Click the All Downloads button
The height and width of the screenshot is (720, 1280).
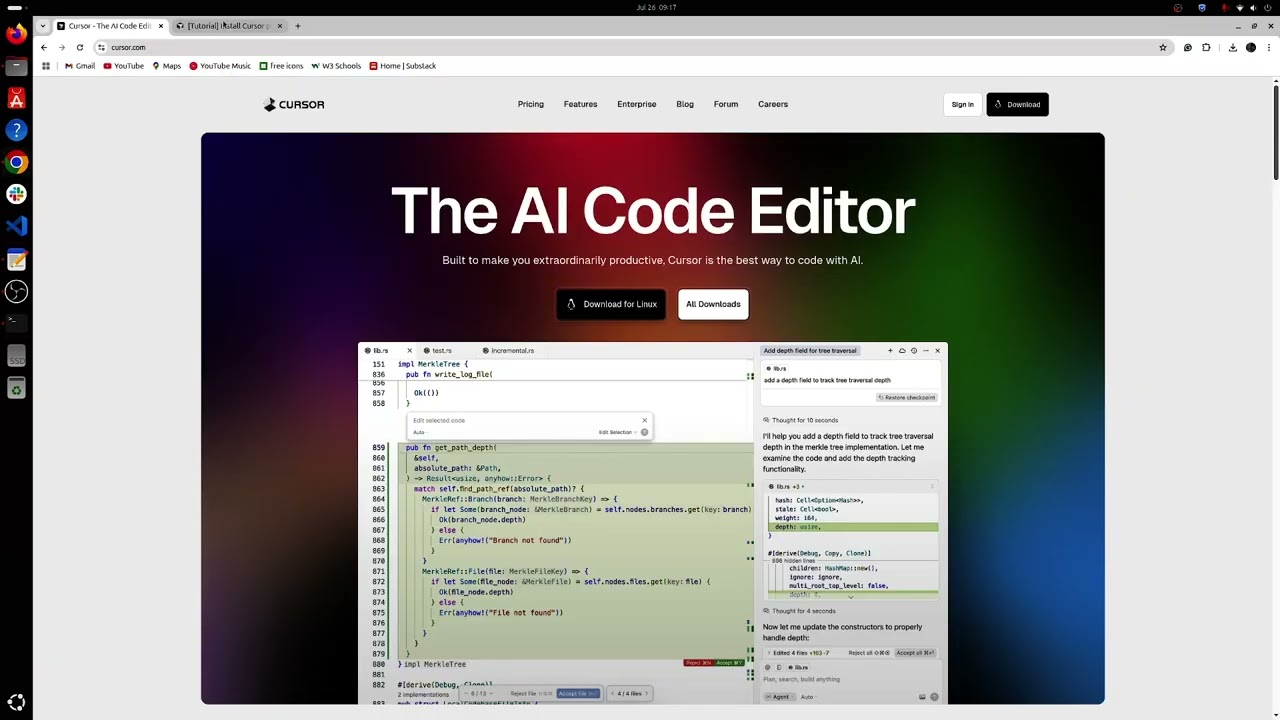point(713,304)
